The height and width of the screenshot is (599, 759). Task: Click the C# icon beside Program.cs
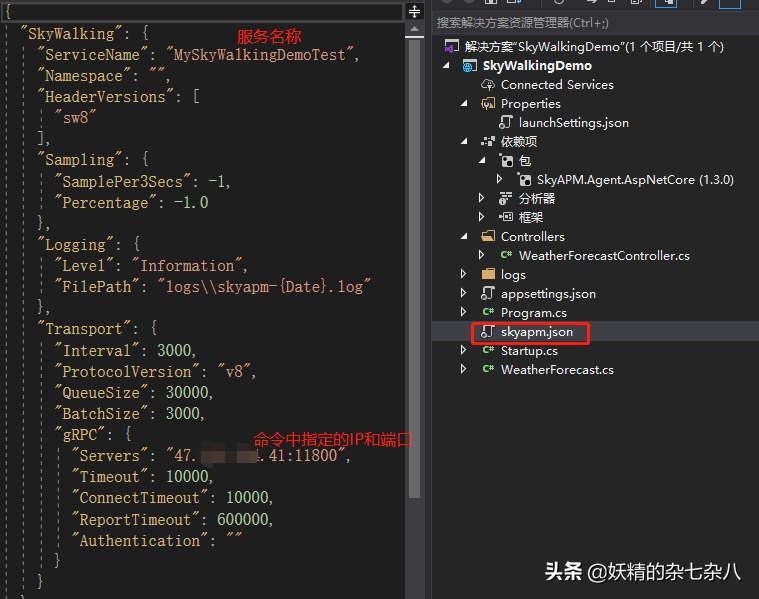coord(488,312)
